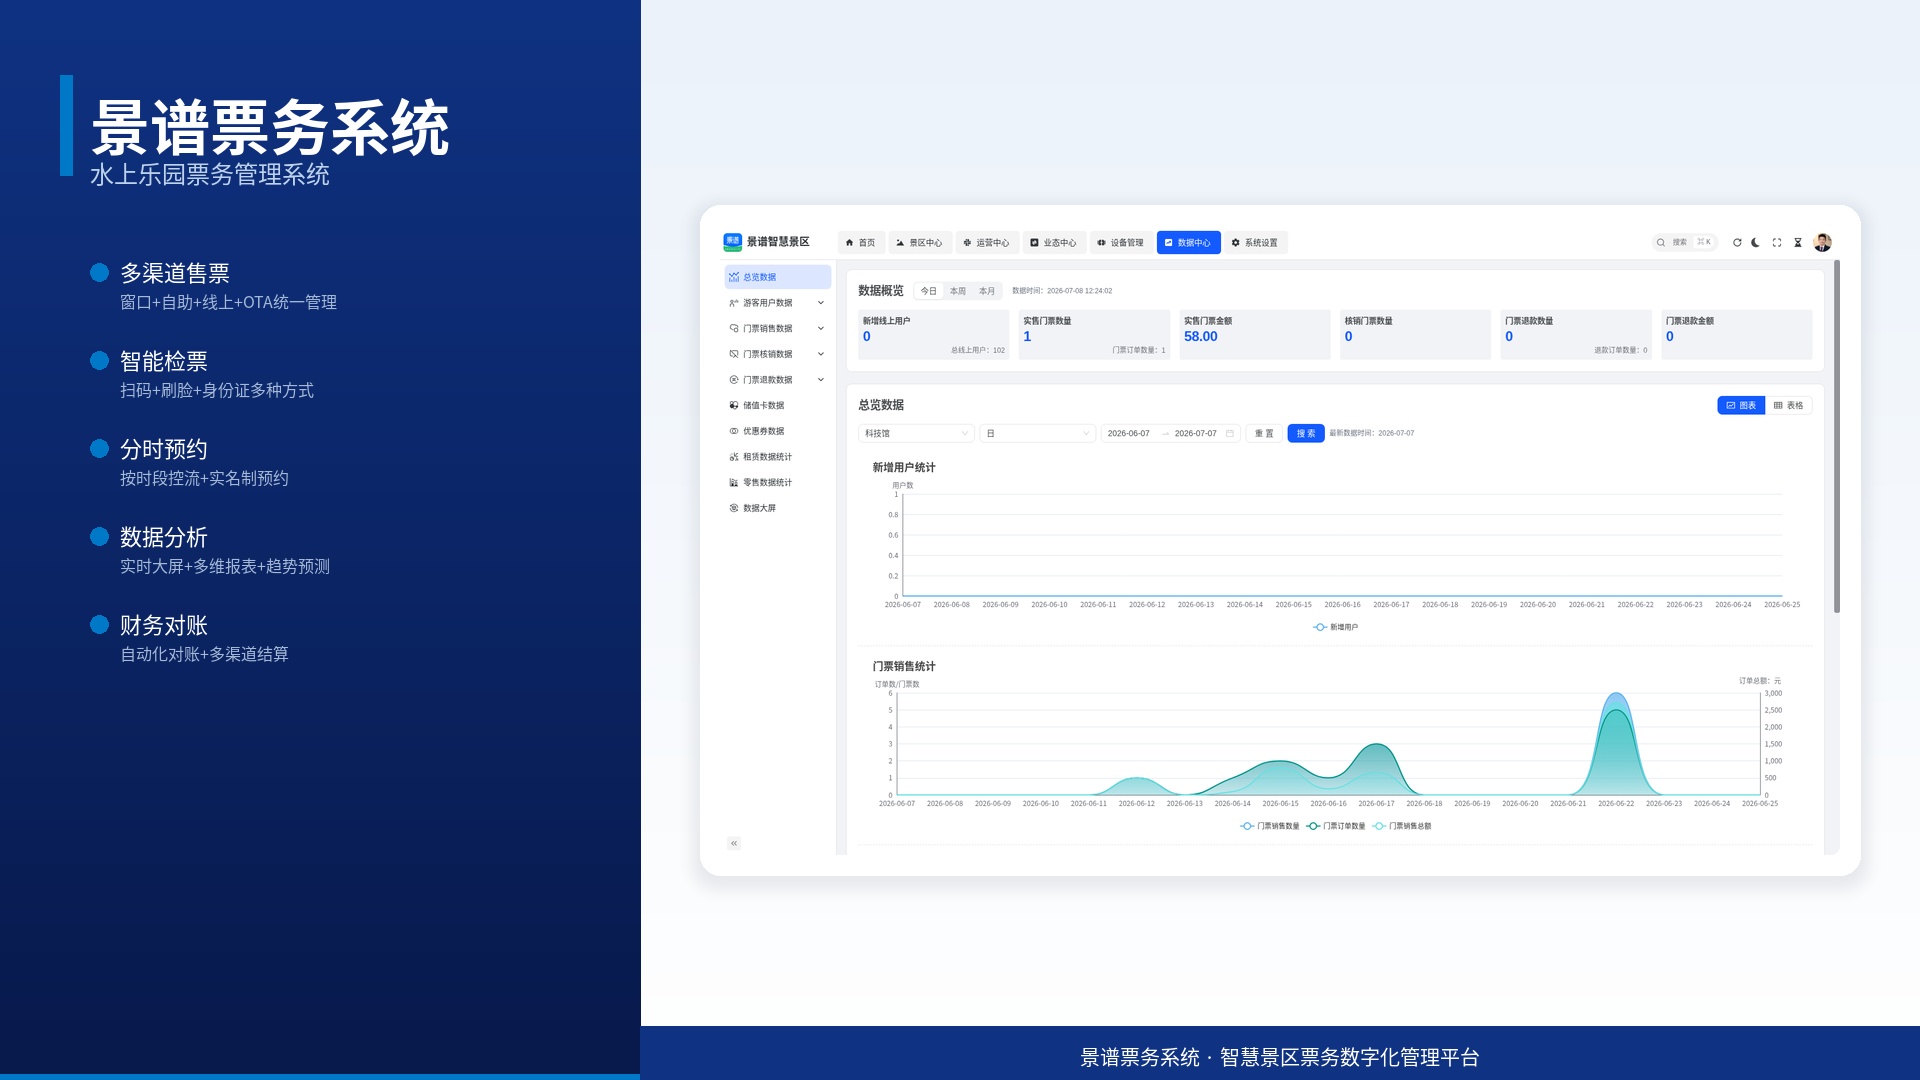Screen dimensions: 1920x1080
Task: Click the 分时预约 slide heading
Action: (164, 449)
